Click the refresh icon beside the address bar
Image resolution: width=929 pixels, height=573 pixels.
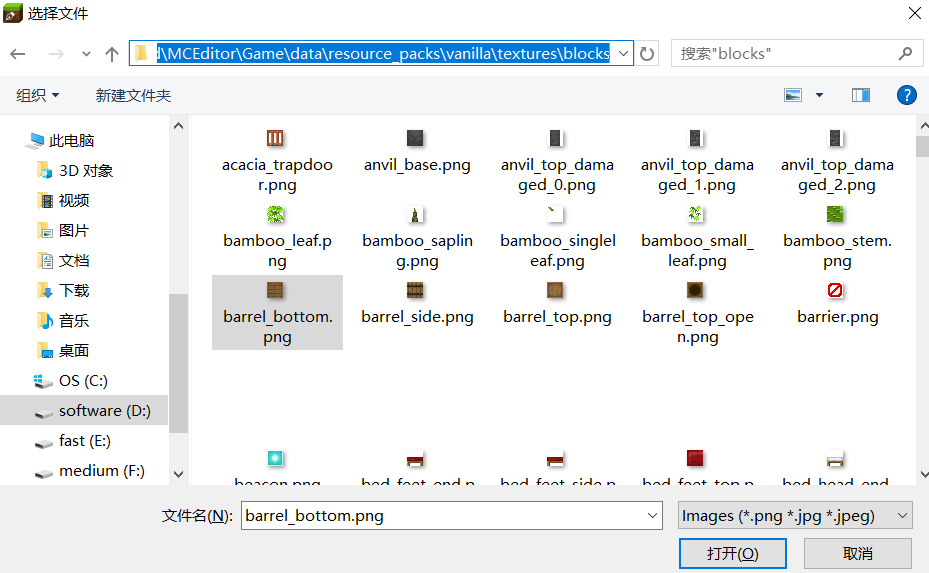648,54
